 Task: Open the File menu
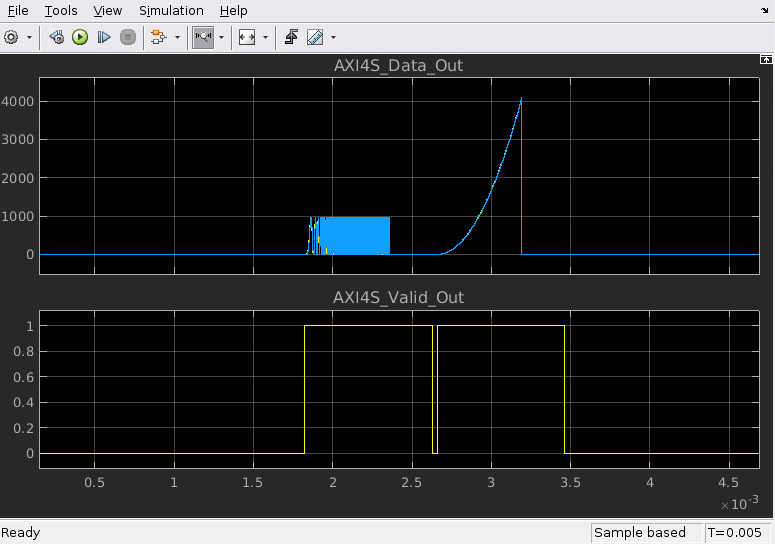[x=18, y=10]
